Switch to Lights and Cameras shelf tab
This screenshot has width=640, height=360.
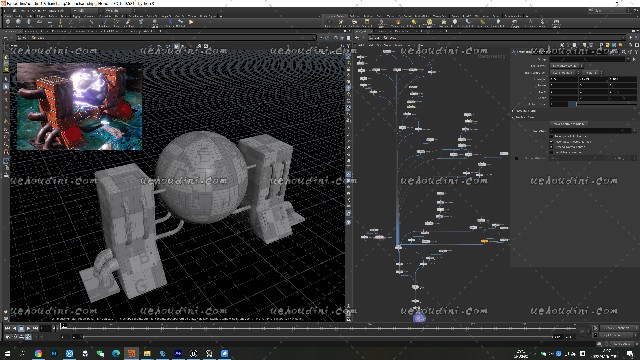click(335, 16)
